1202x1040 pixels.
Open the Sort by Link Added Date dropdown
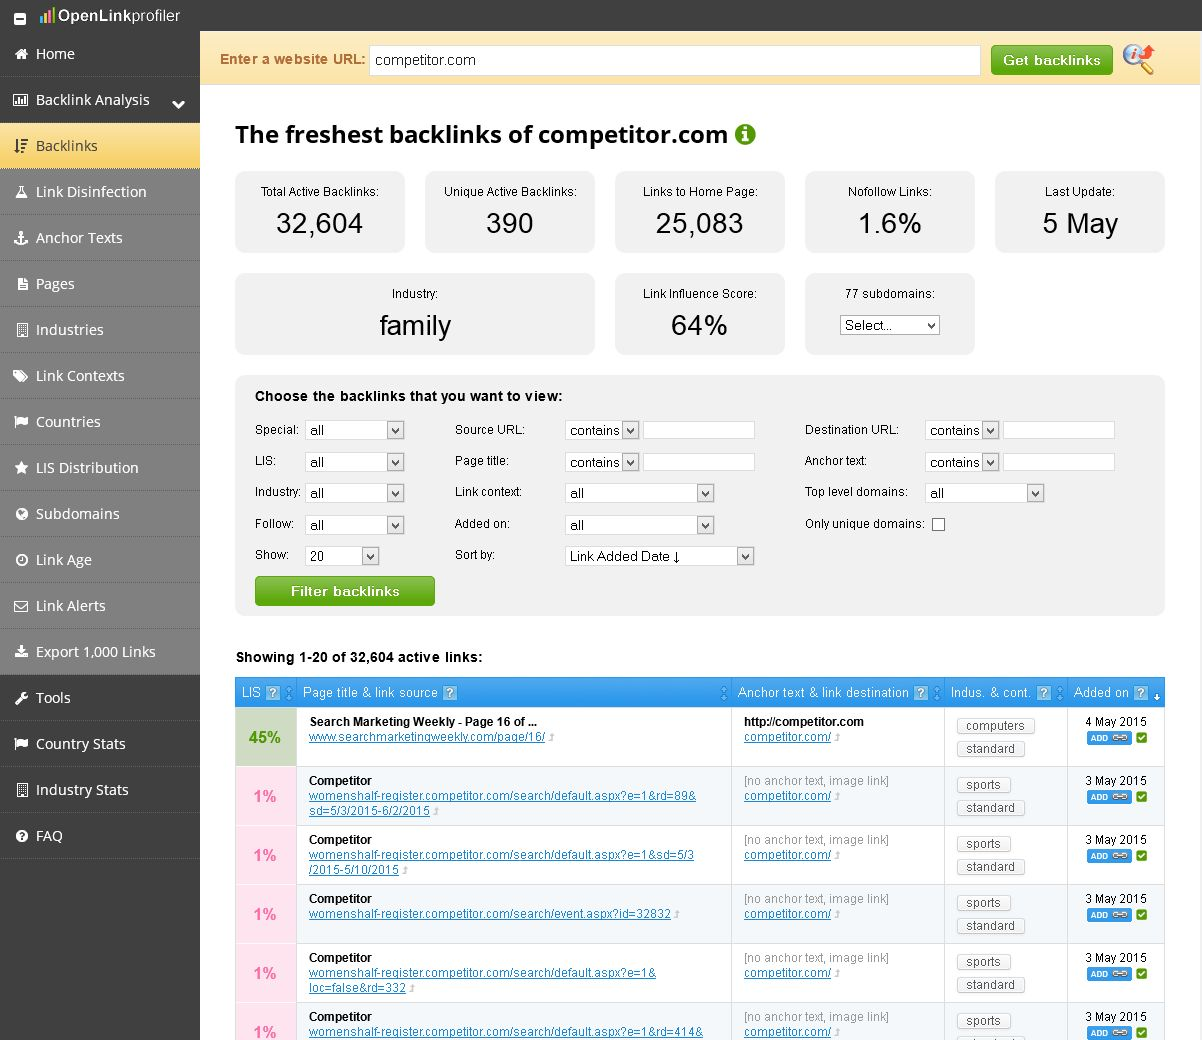[x=660, y=556]
